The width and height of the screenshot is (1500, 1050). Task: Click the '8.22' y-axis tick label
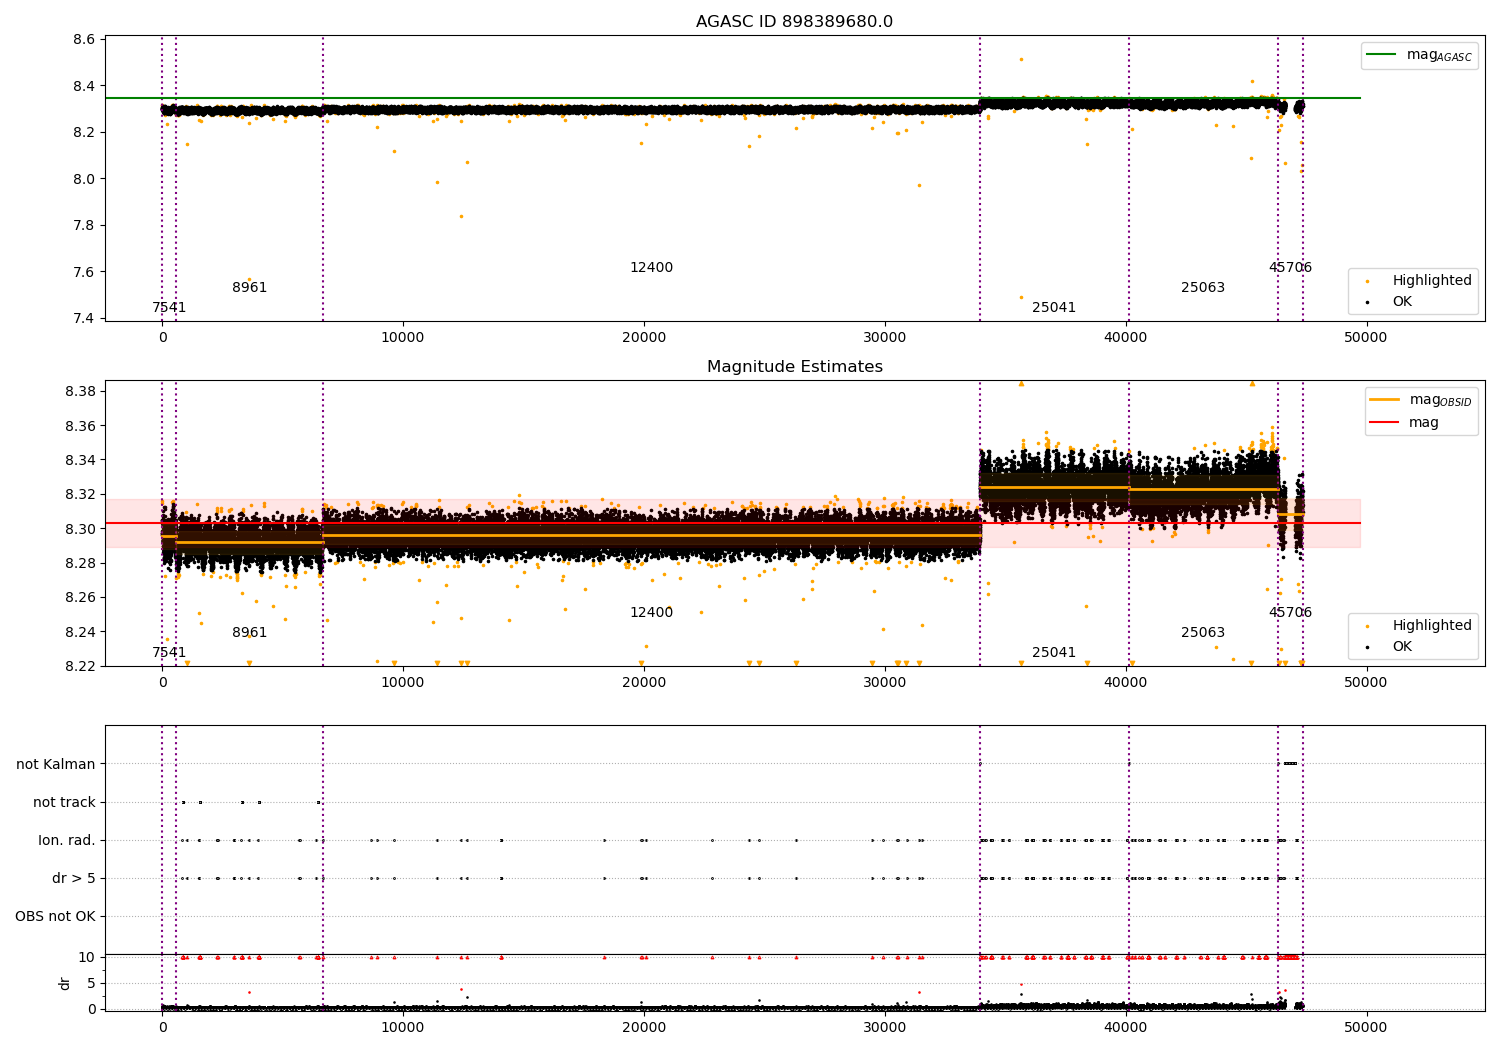click(81, 666)
